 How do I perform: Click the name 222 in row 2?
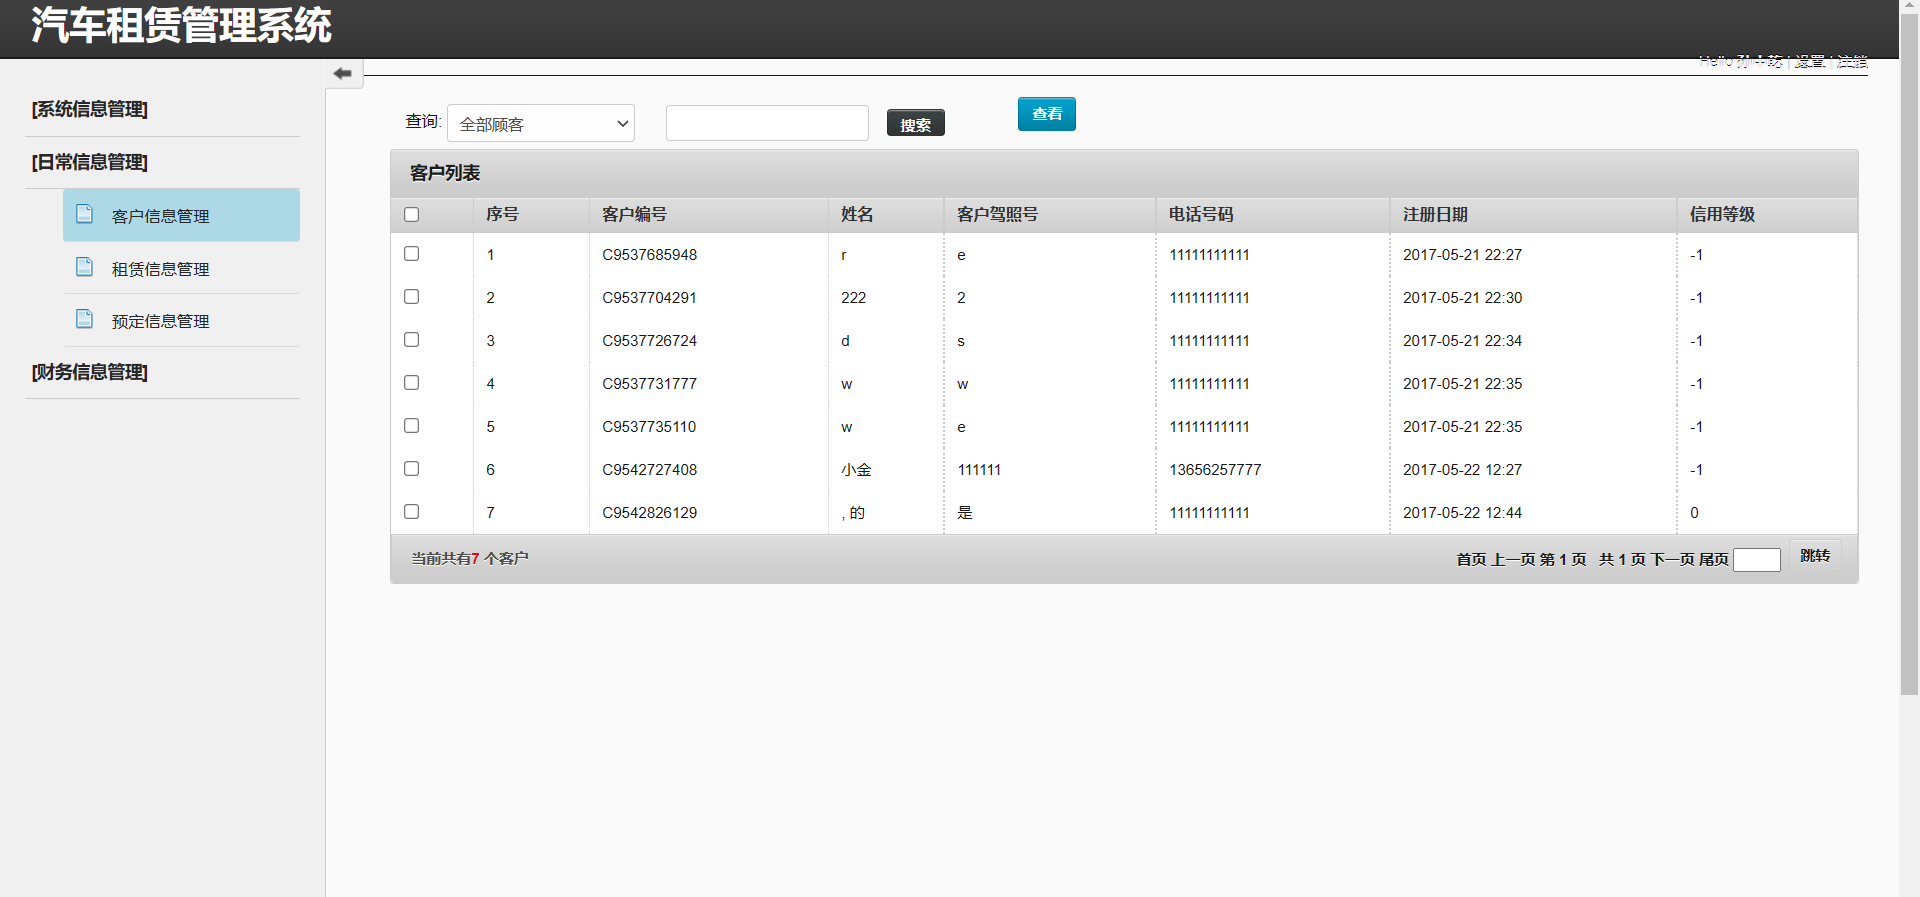tap(853, 298)
